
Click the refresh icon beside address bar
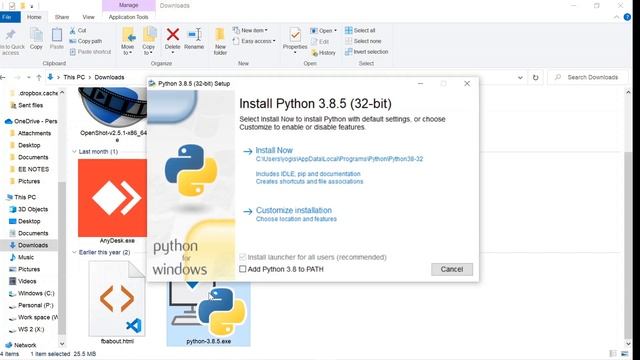tap(535, 77)
